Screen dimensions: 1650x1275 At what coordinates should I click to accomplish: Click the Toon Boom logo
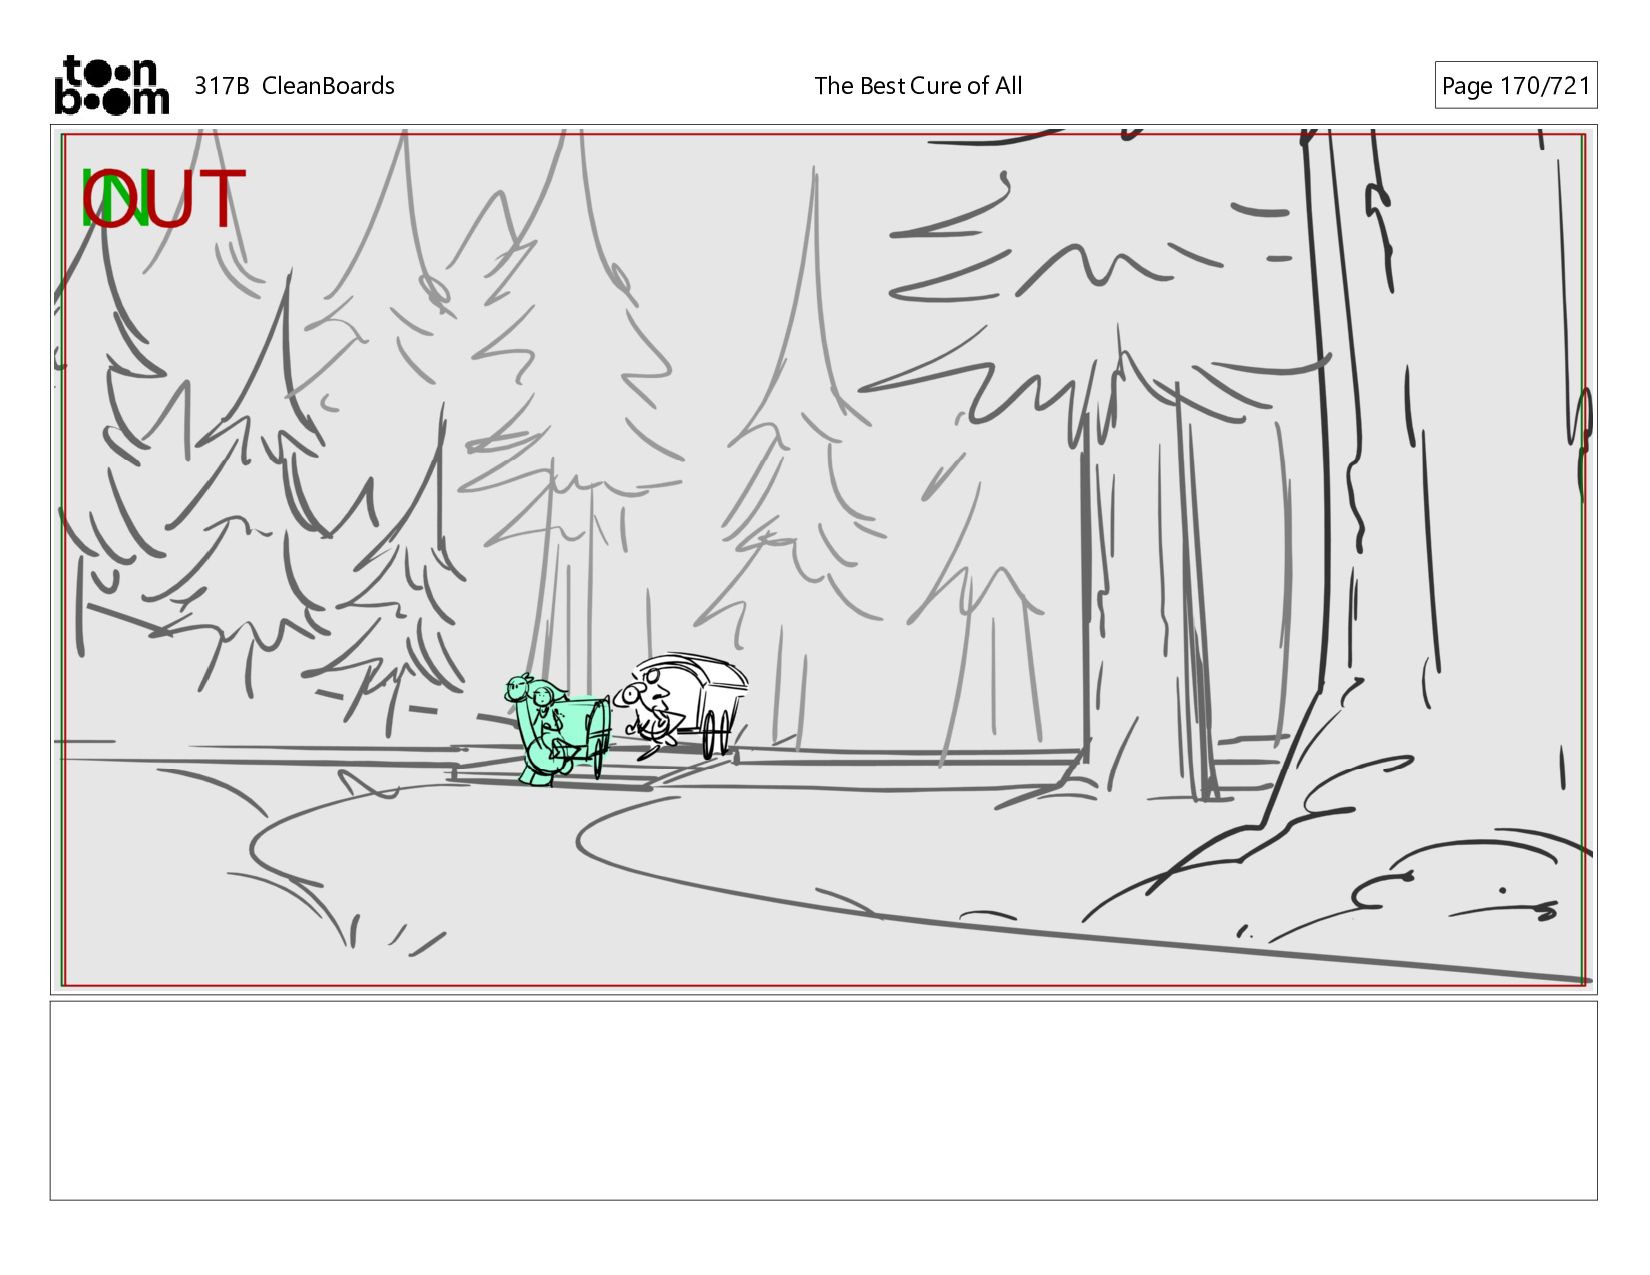(111, 85)
